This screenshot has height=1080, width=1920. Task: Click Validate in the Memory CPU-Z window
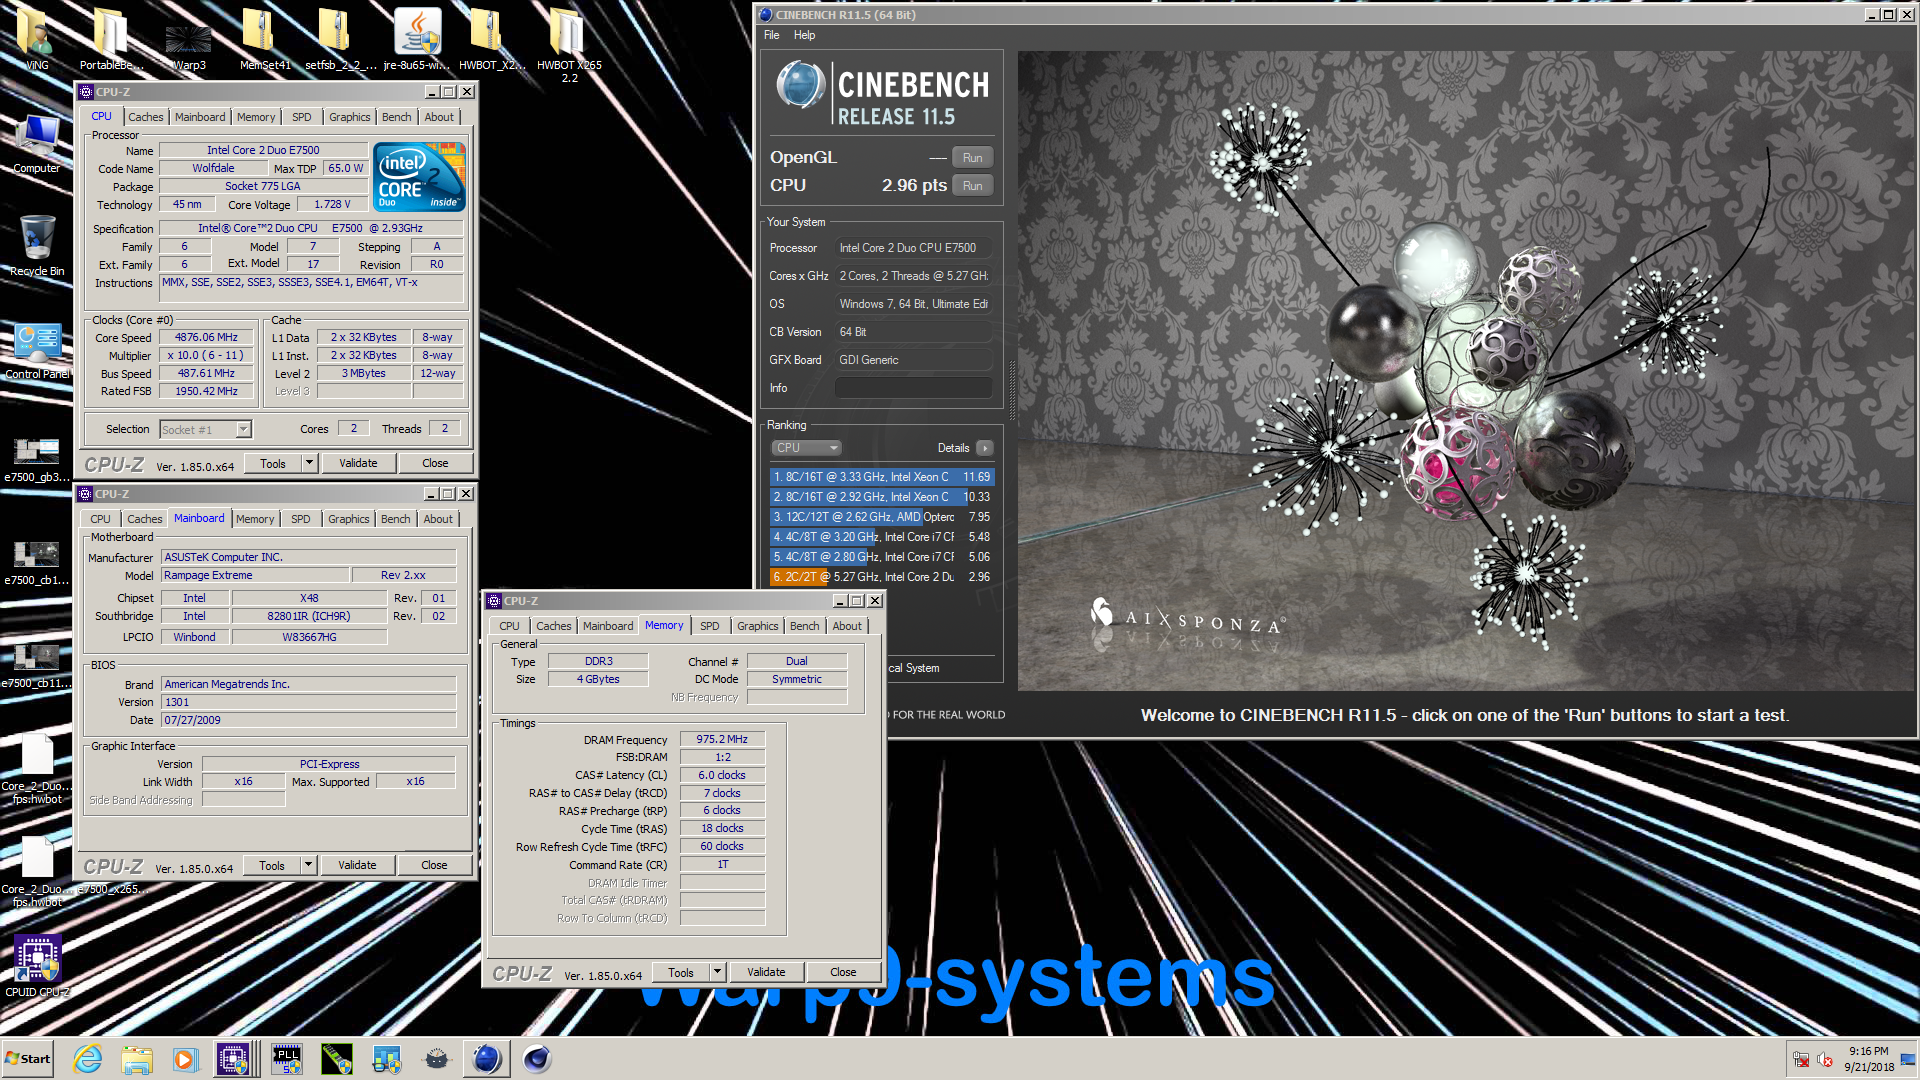pos(766,972)
